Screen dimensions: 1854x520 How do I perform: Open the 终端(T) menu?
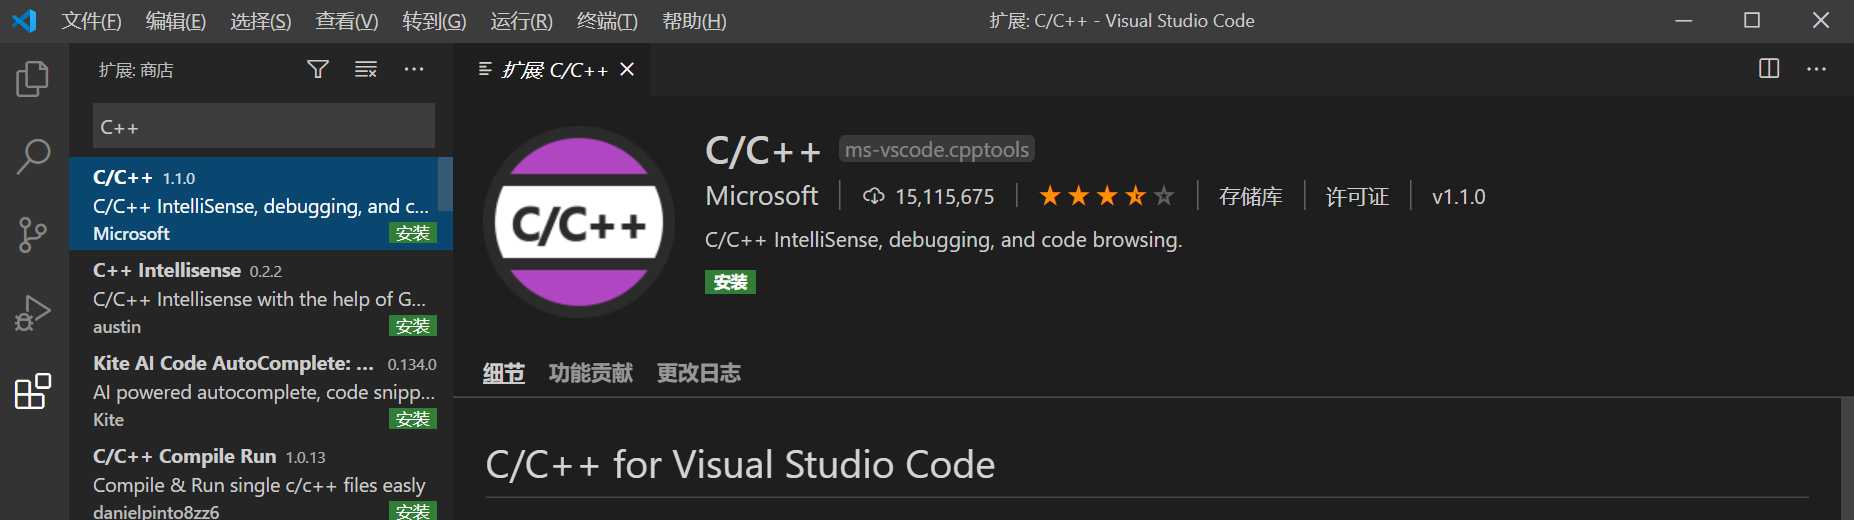point(607,21)
